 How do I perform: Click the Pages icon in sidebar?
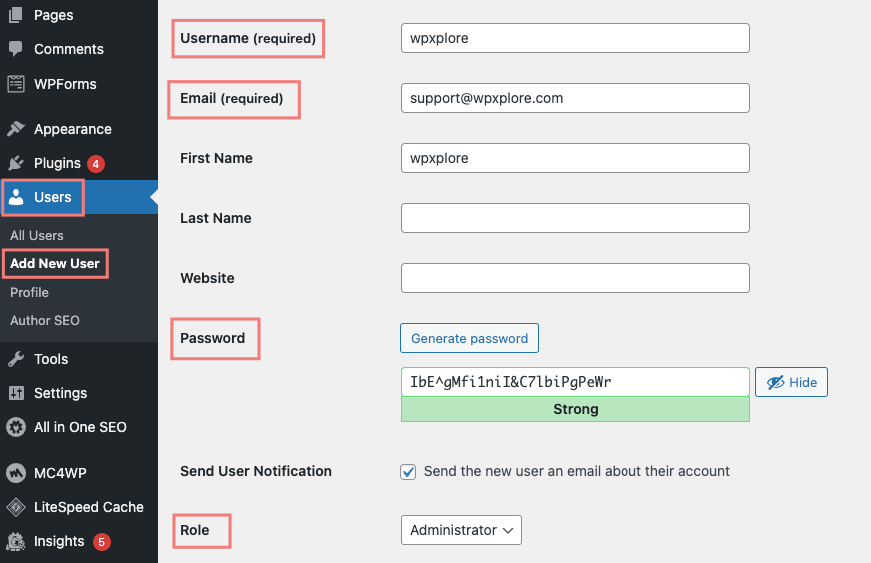click(16, 15)
